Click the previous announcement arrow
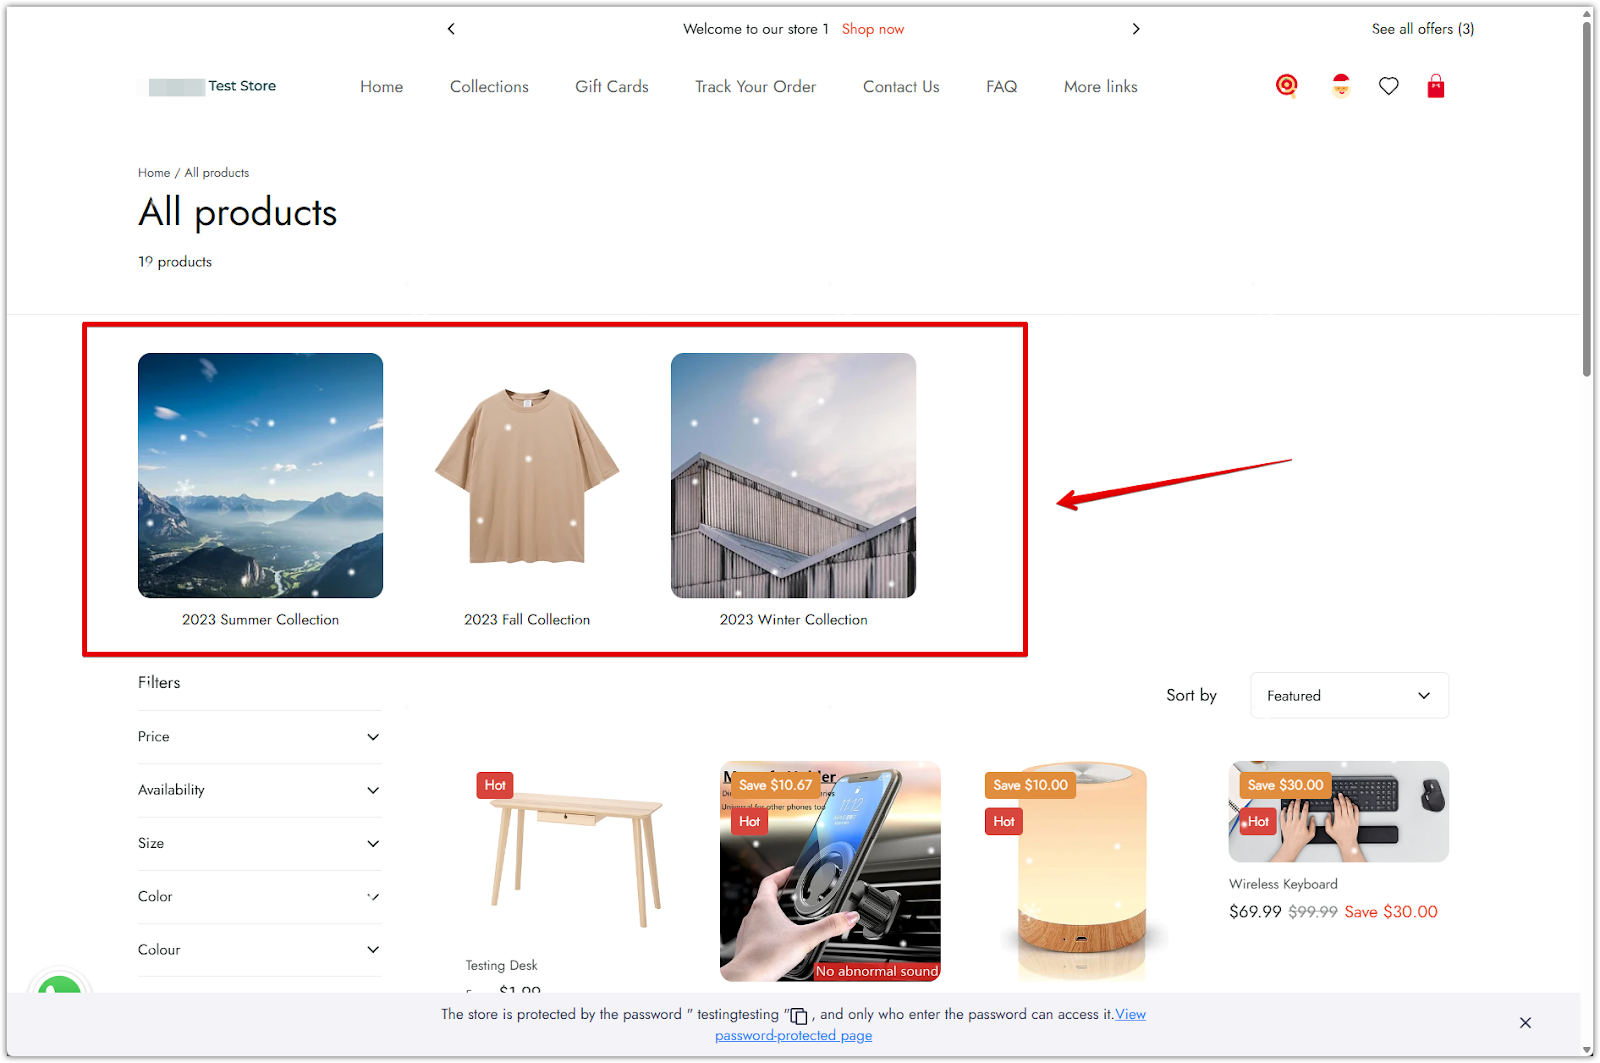Image resolution: width=1600 pixels, height=1063 pixels. tap(451, 29)
